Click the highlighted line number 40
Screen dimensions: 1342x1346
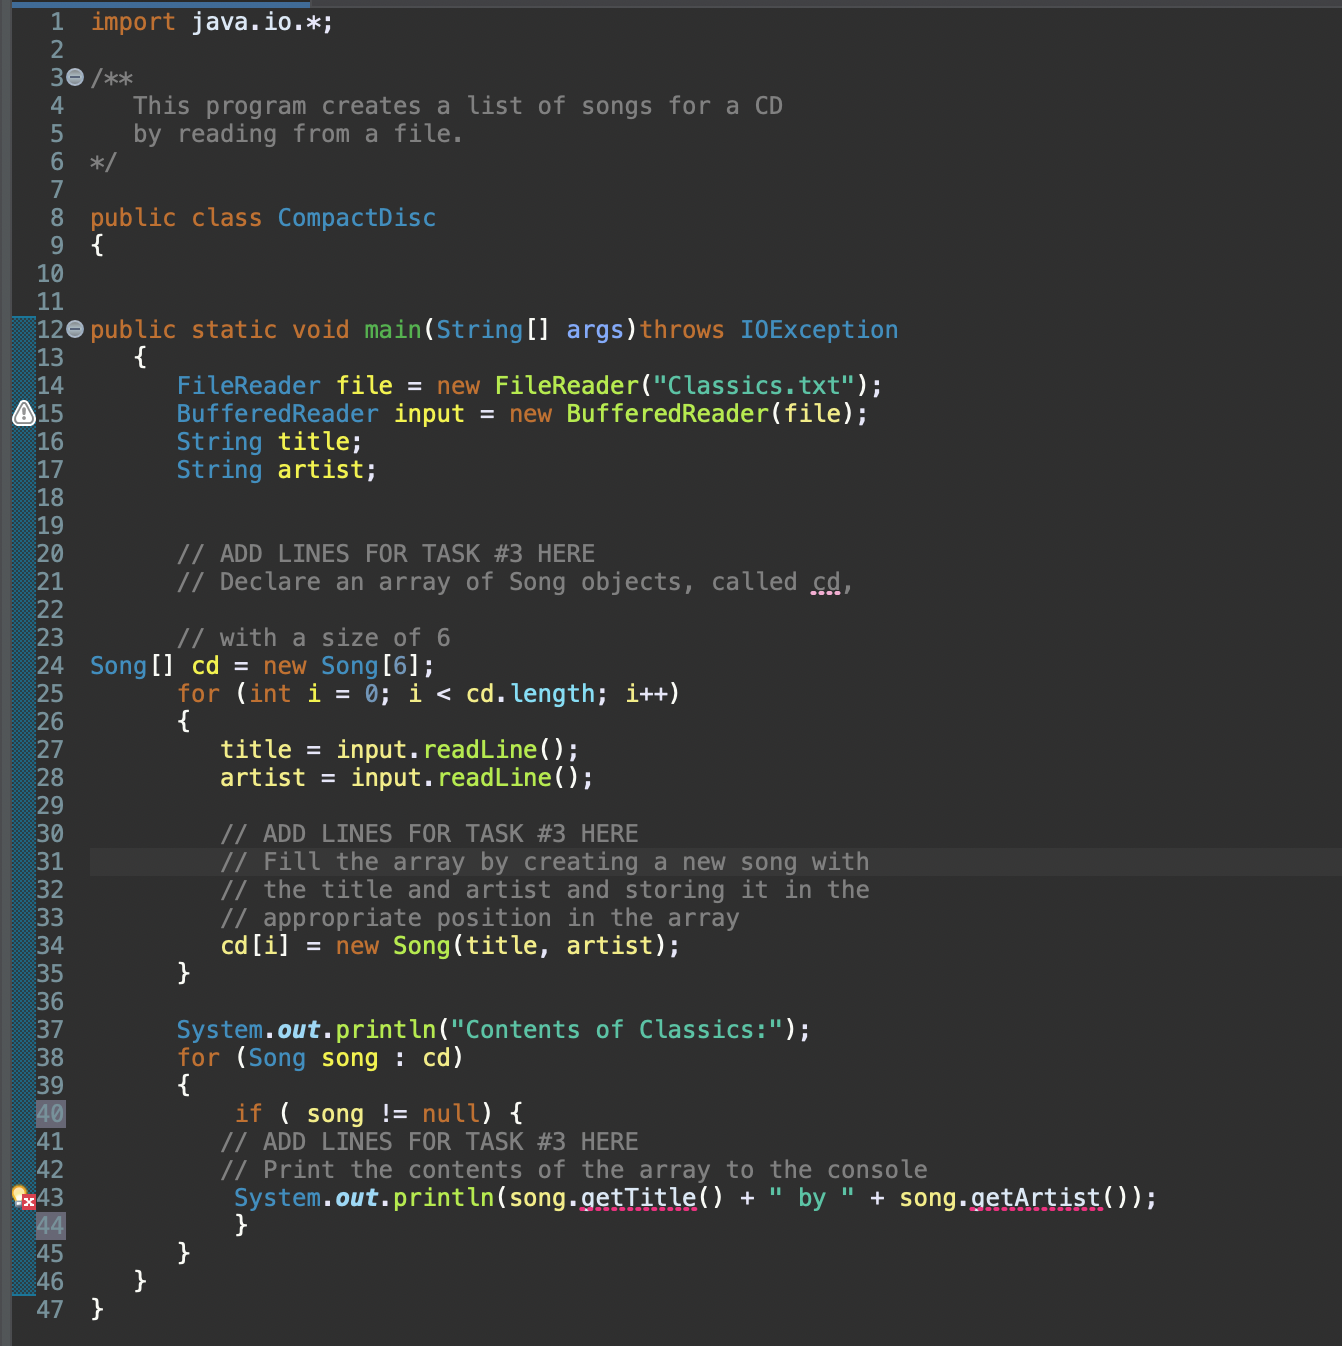(50, 1113)
